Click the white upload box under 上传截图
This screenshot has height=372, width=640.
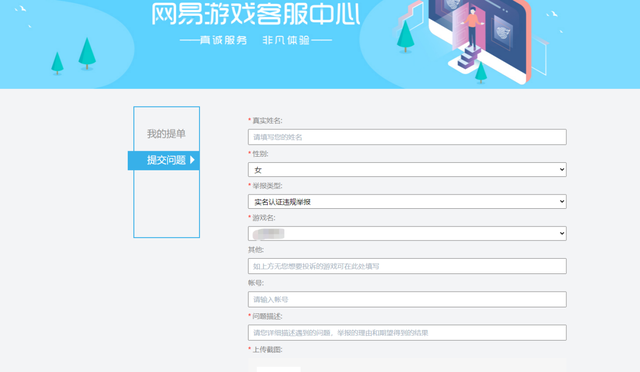pyautogui.click(x=279, y=369)
